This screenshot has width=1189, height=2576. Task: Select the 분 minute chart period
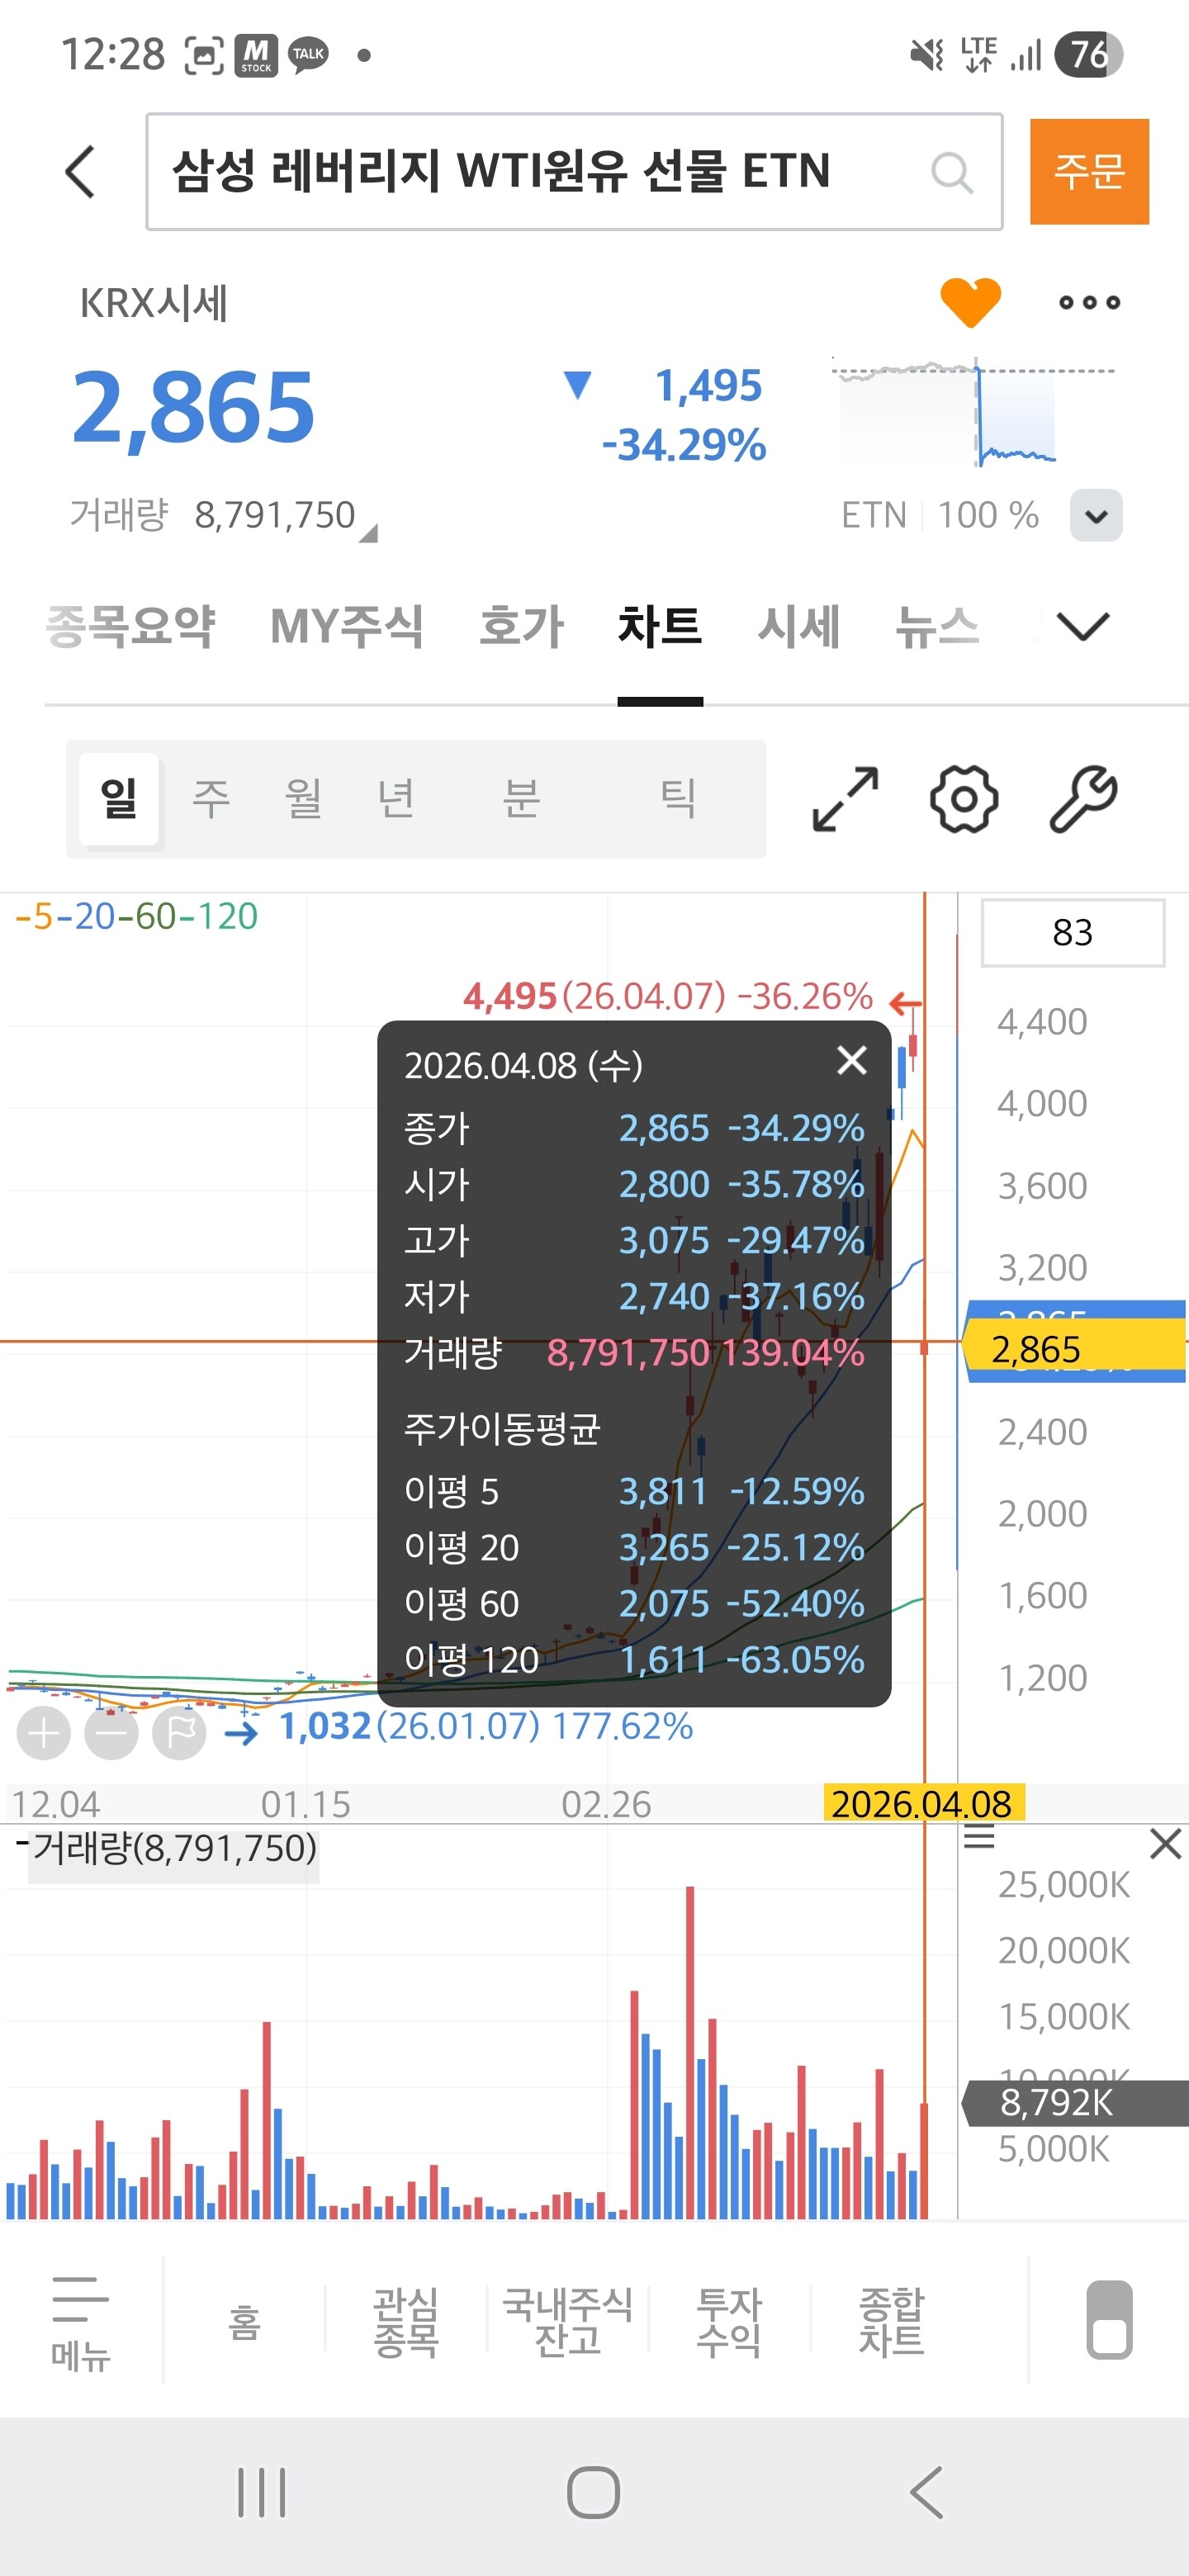521,799
